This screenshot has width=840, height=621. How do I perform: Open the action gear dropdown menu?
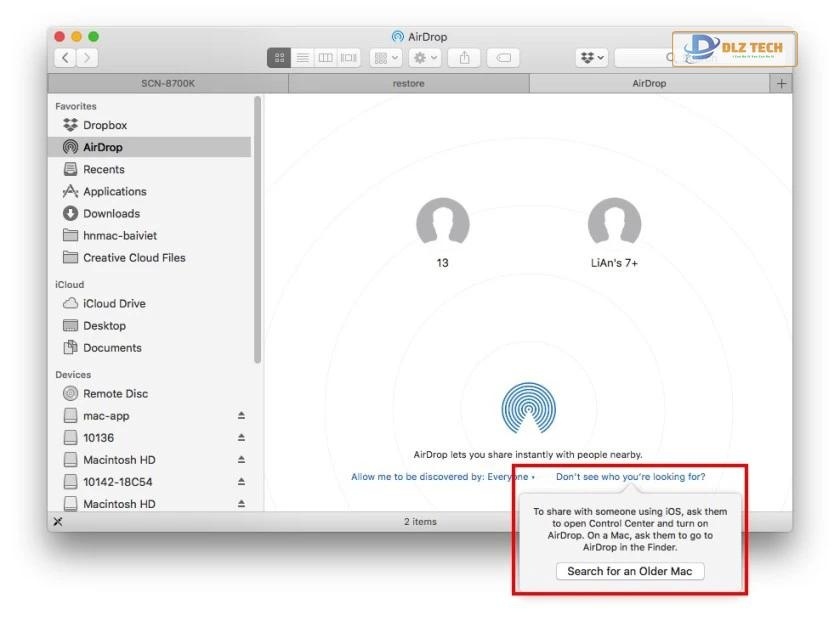[425, 57]
